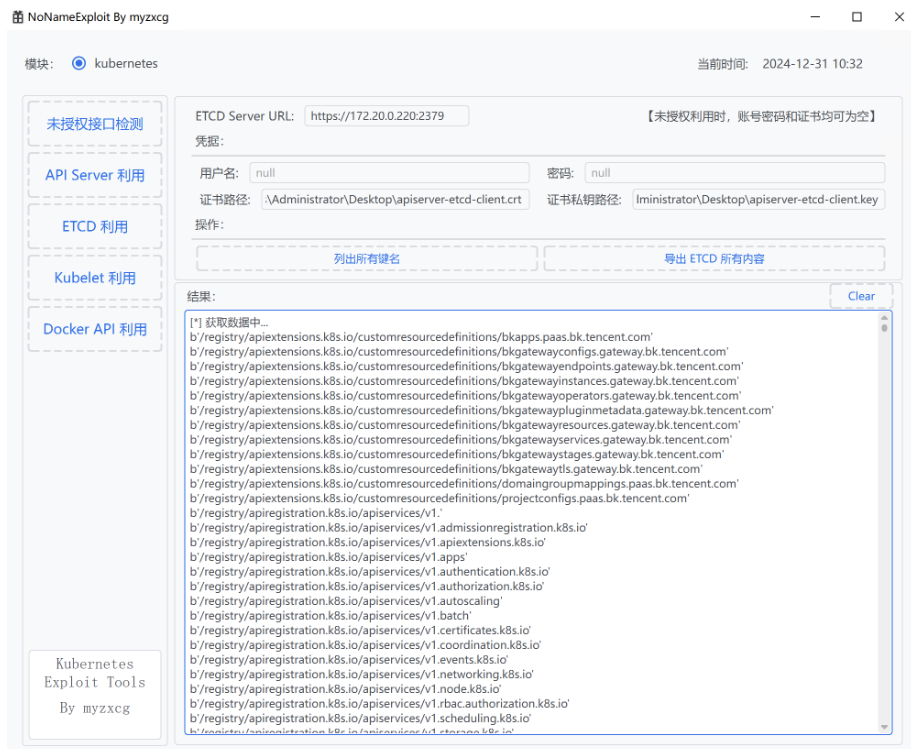Click the 当前时间 2024-12-31 10:32 value

click(812, 64)
